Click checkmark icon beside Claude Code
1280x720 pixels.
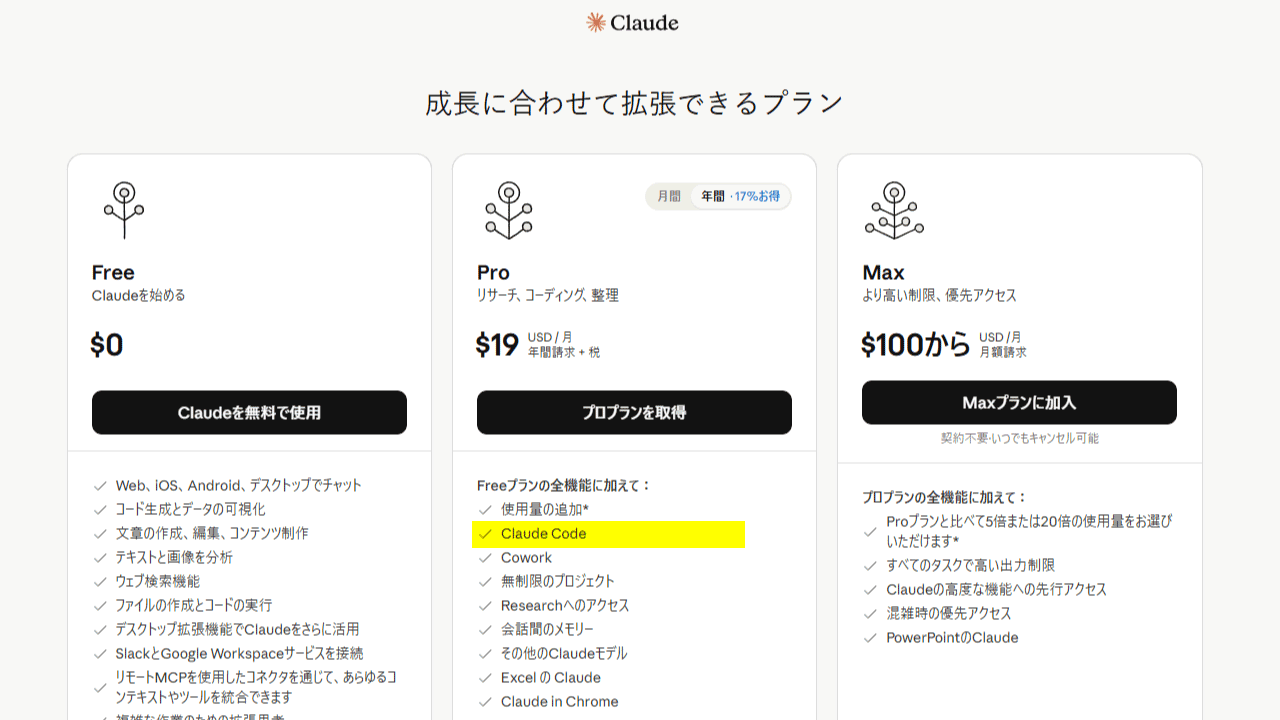point(485,534)
